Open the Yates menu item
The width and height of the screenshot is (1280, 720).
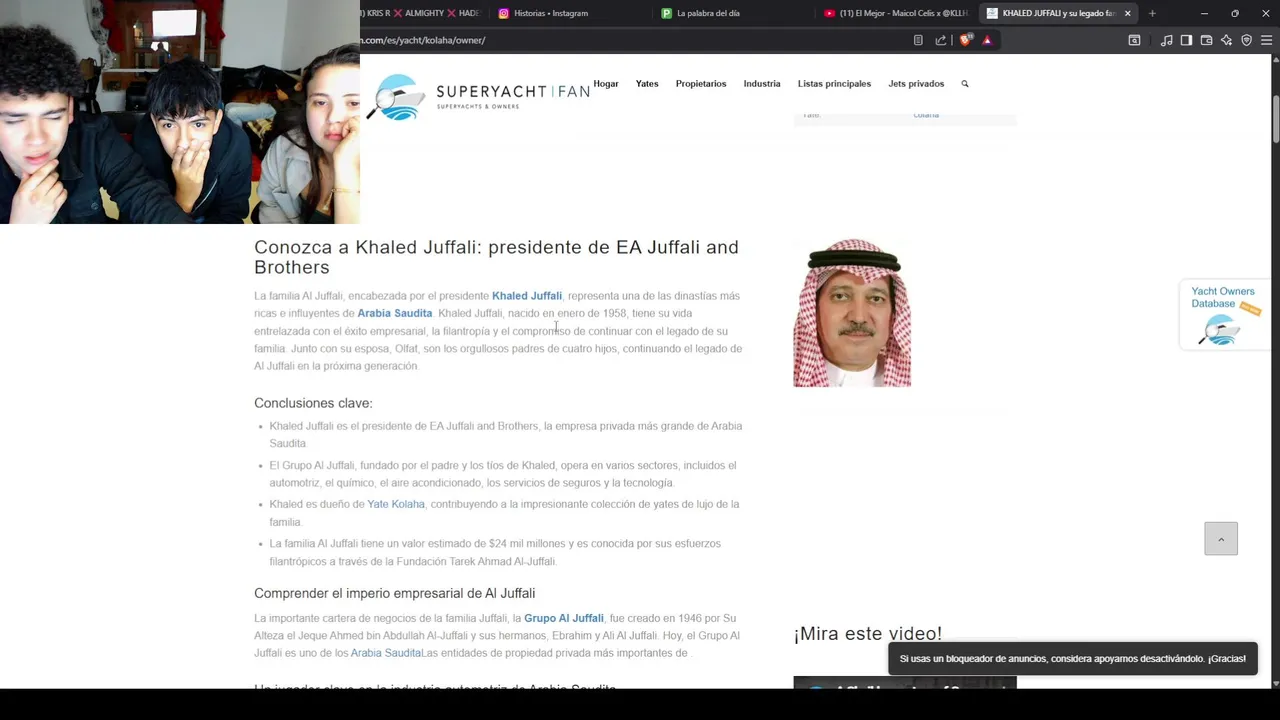point(647,84)
